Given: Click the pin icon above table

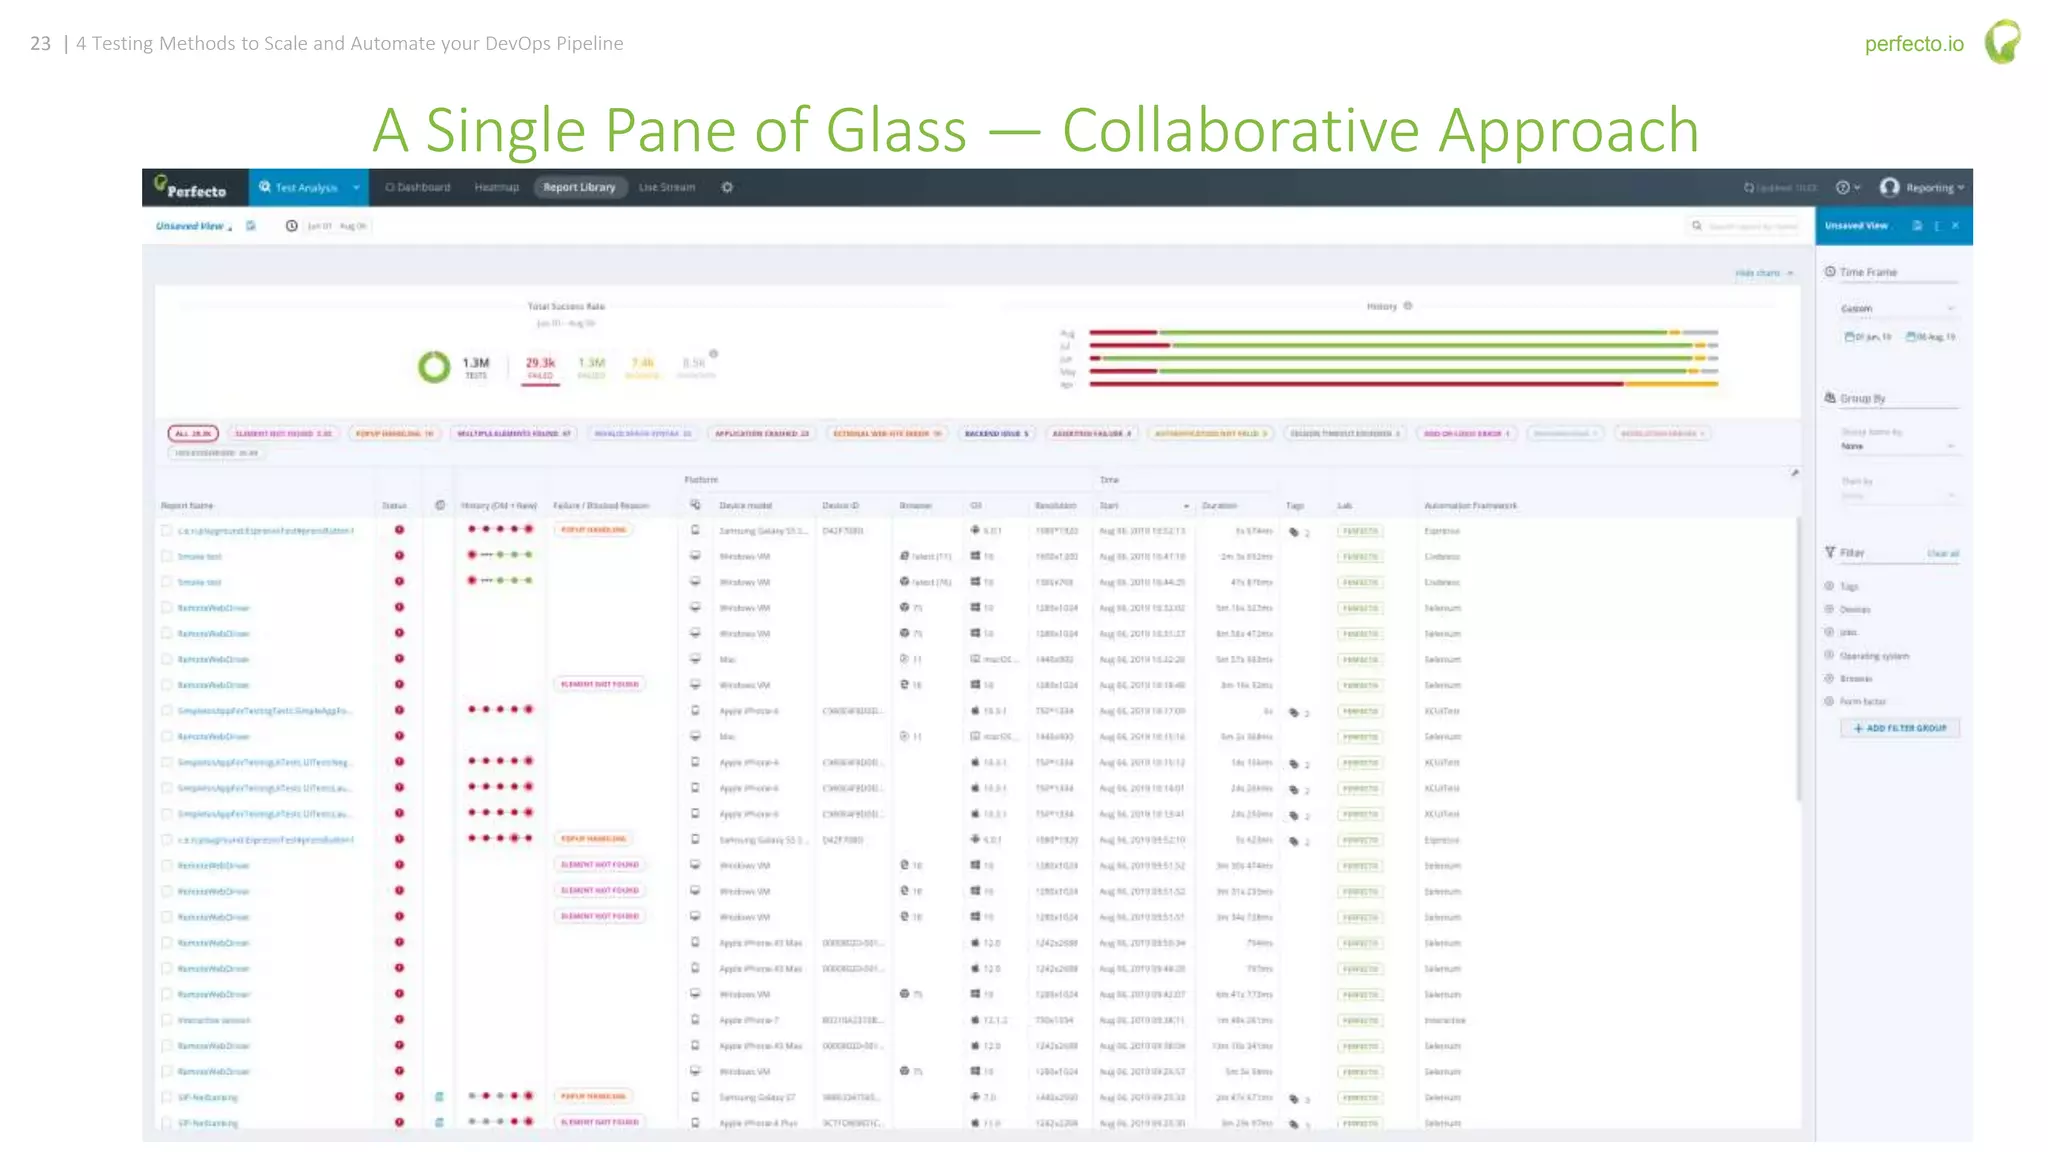Looking at the screenshot, I should [x=1795, y=473].
